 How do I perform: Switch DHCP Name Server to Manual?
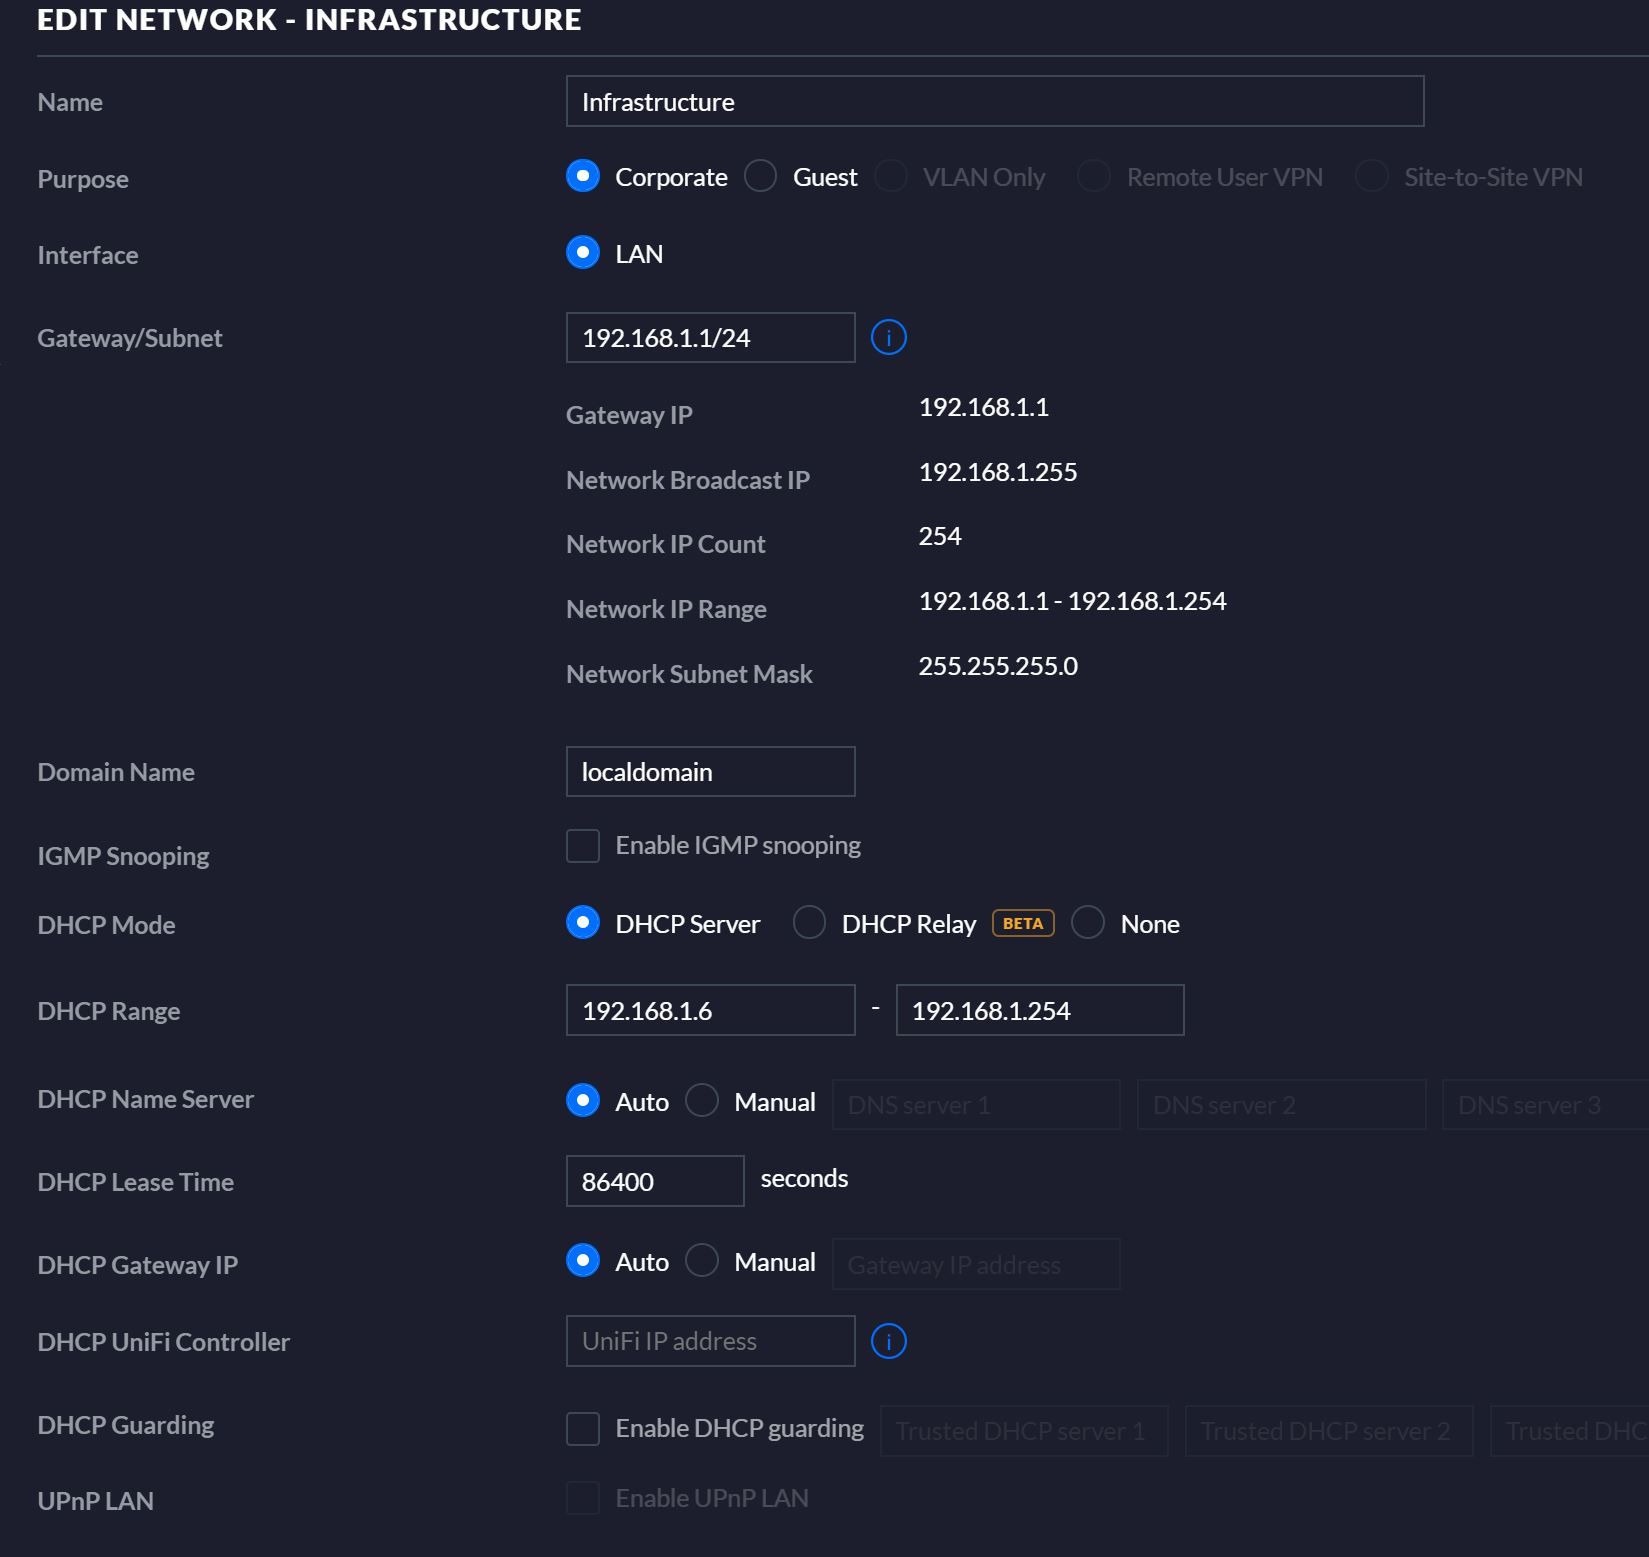click(702, 1101)
